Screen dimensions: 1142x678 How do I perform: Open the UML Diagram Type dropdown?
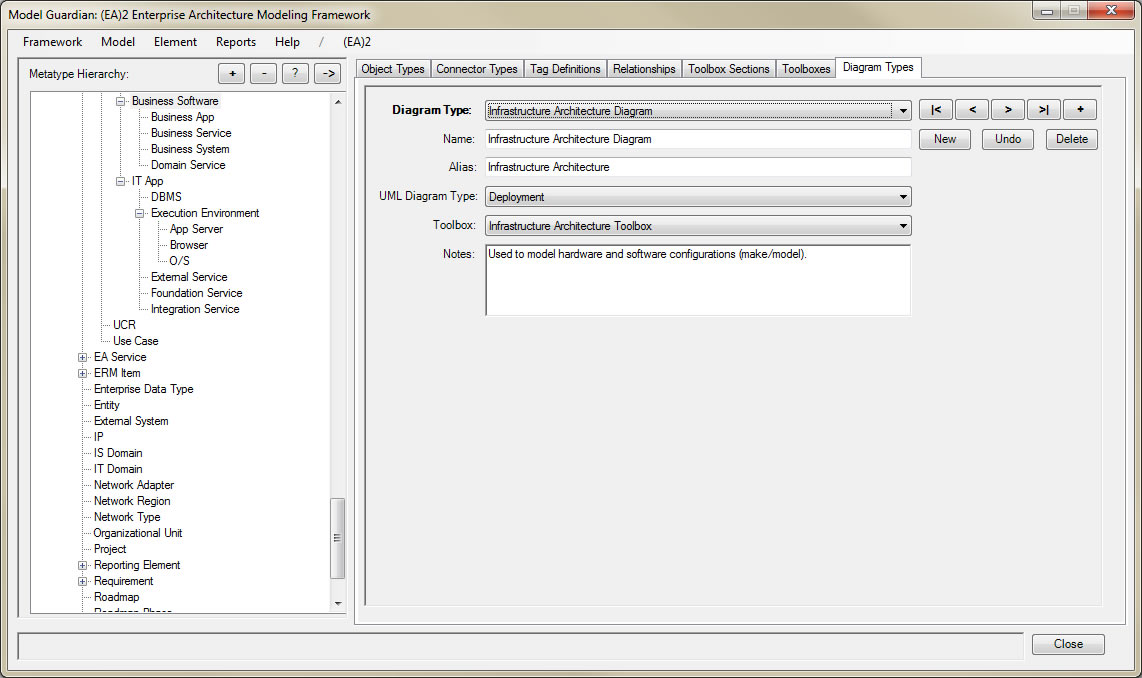[x=903, y=197]
